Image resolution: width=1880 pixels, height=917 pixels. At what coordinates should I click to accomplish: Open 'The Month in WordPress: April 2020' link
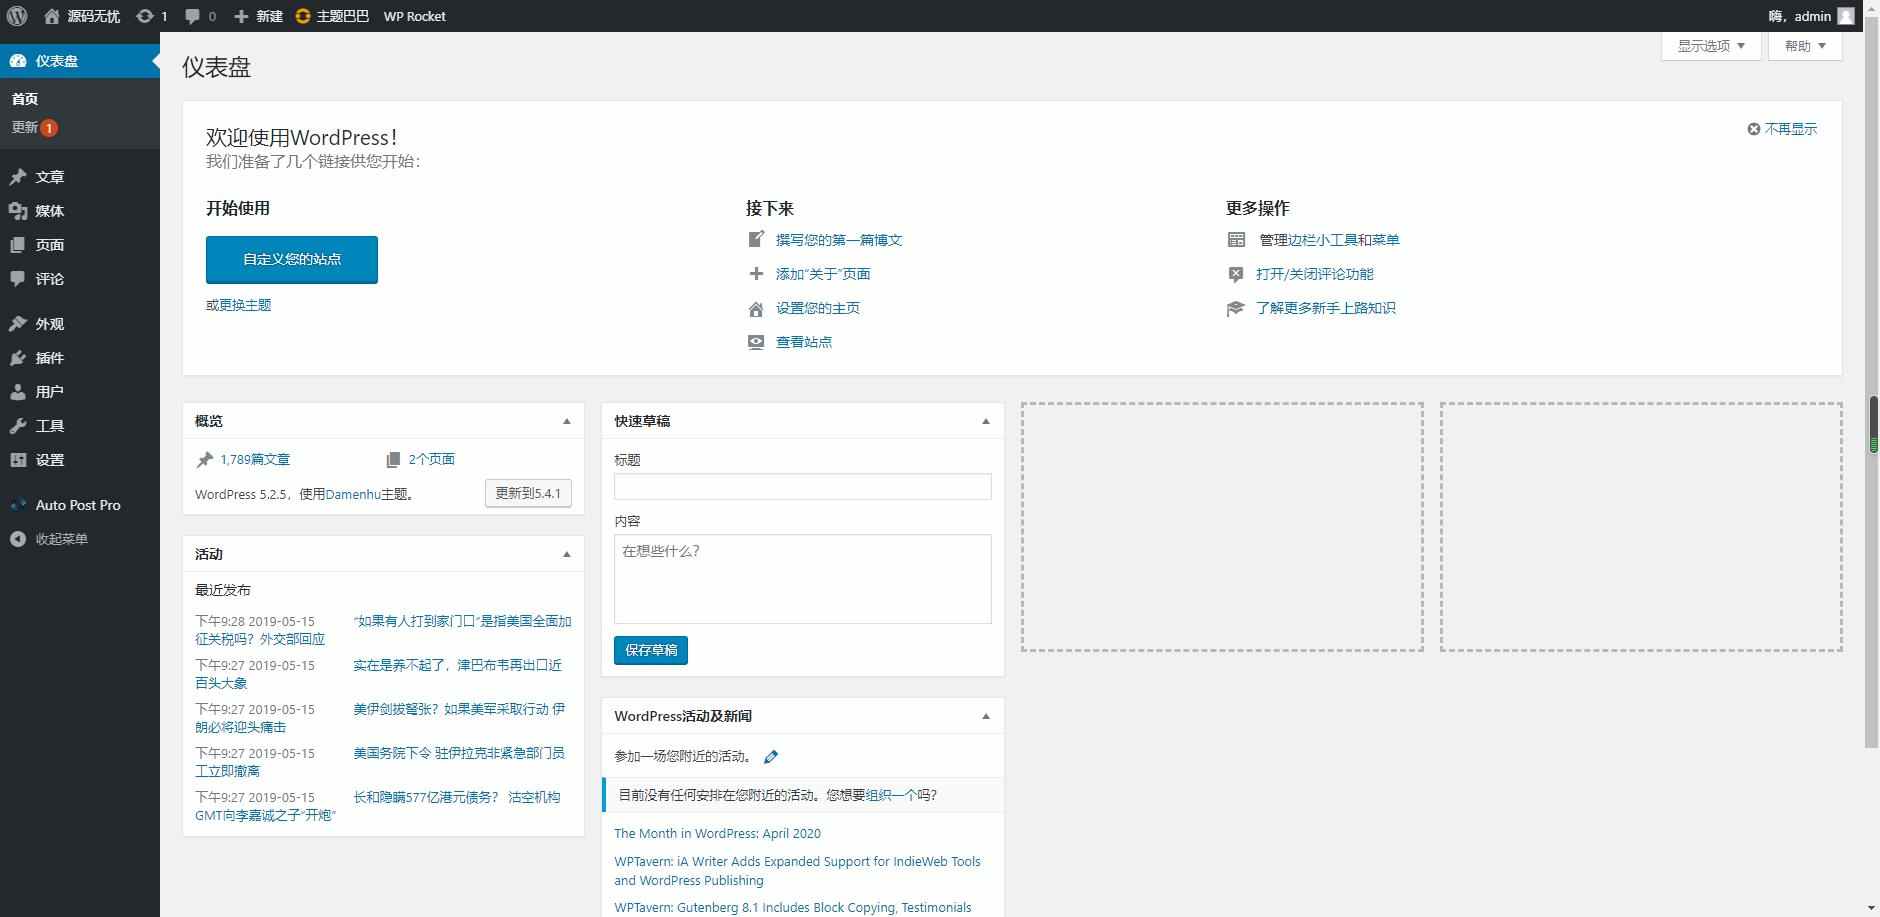[x=717, y=833]
